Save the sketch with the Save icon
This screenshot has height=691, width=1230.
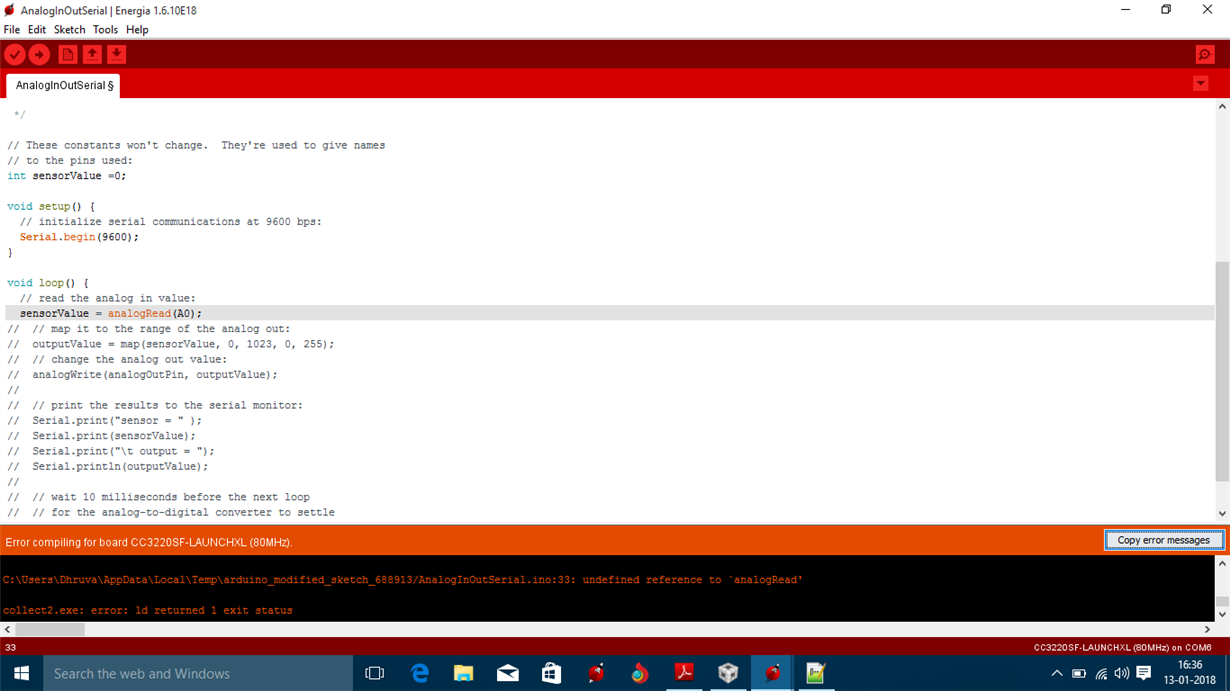(117, 55)
